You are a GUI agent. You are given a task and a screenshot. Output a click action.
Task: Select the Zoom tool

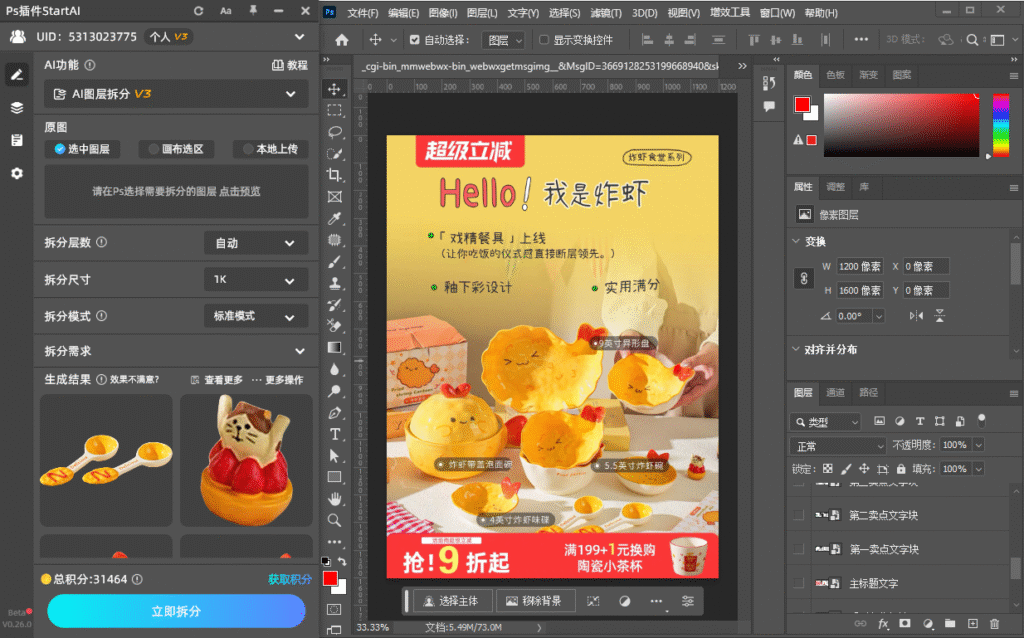334,520
